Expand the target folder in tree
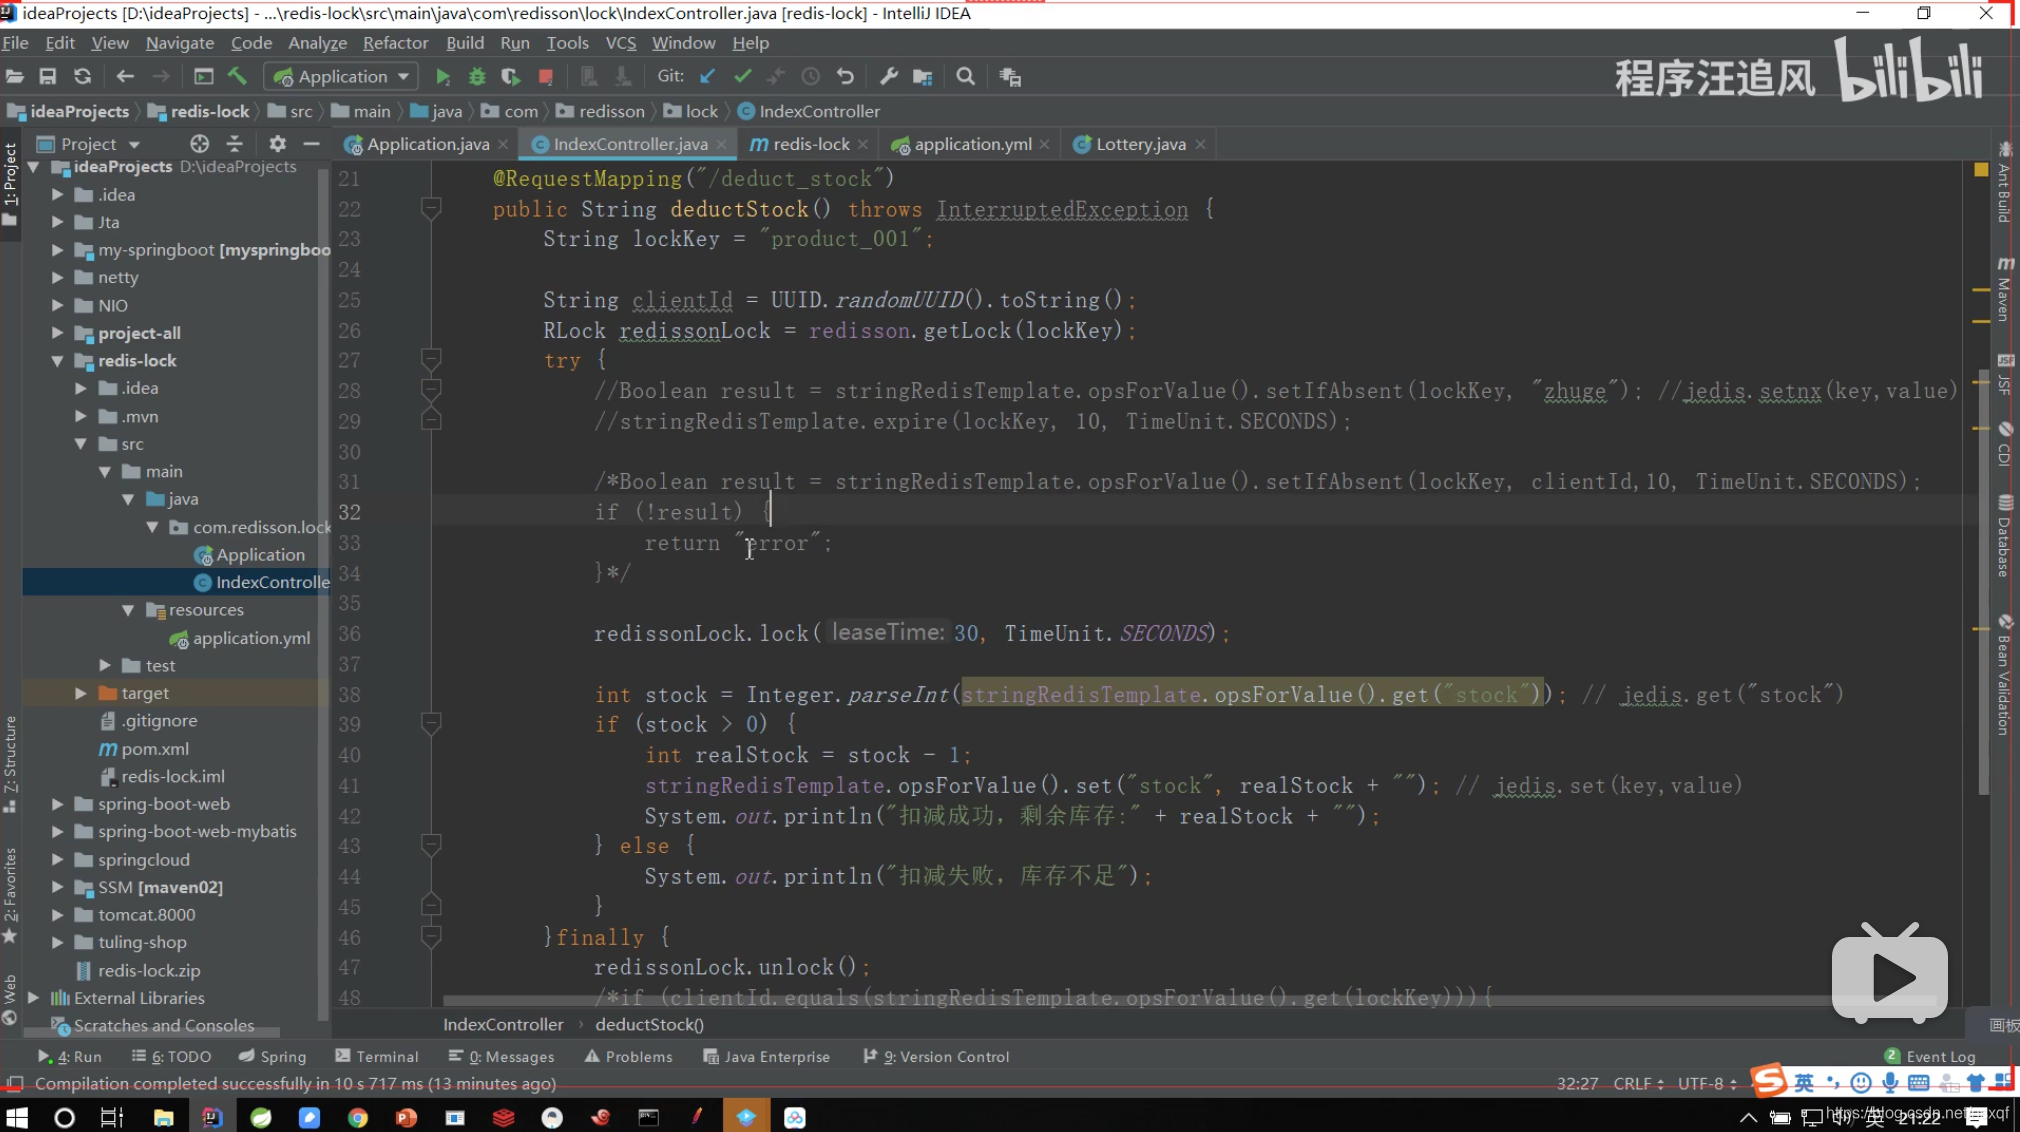The height and width of the screenshot is (1132, 2020). (x=81, y=693)
